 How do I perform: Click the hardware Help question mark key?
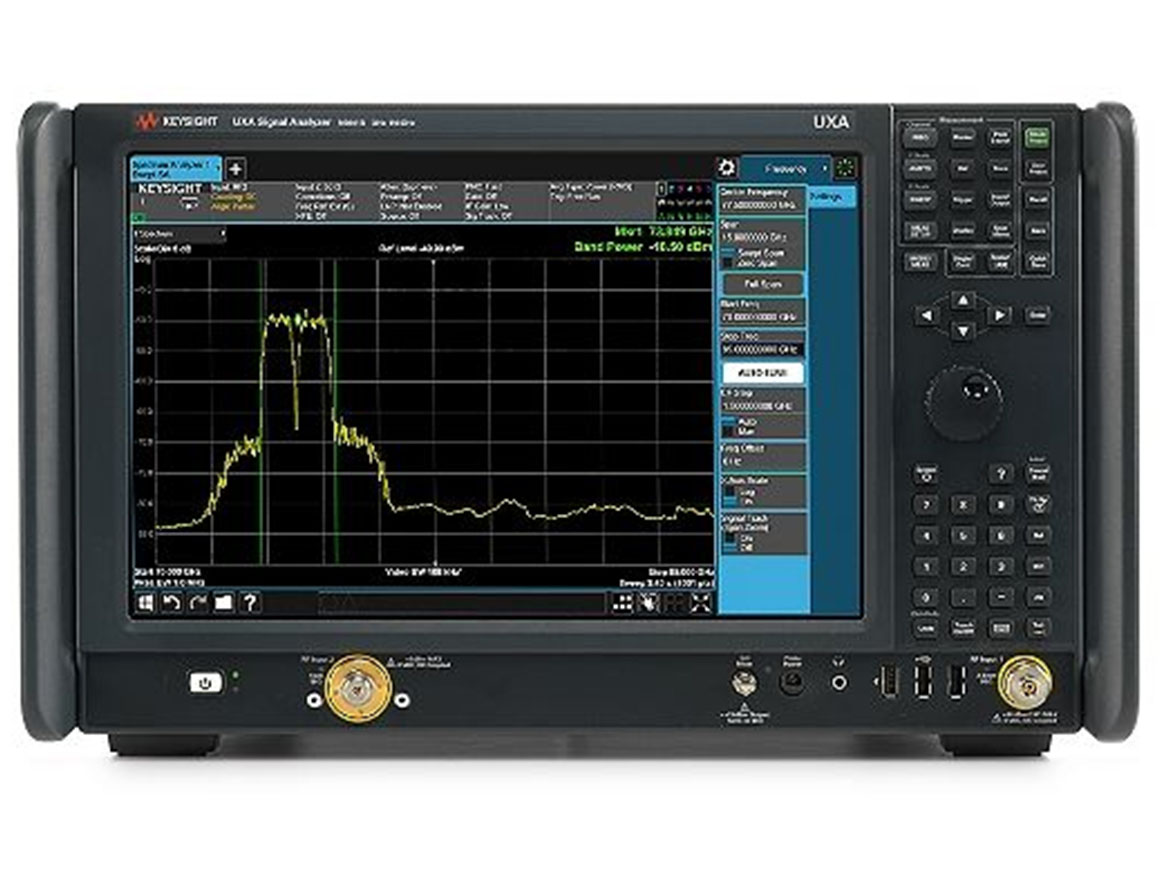[1001, 473]
